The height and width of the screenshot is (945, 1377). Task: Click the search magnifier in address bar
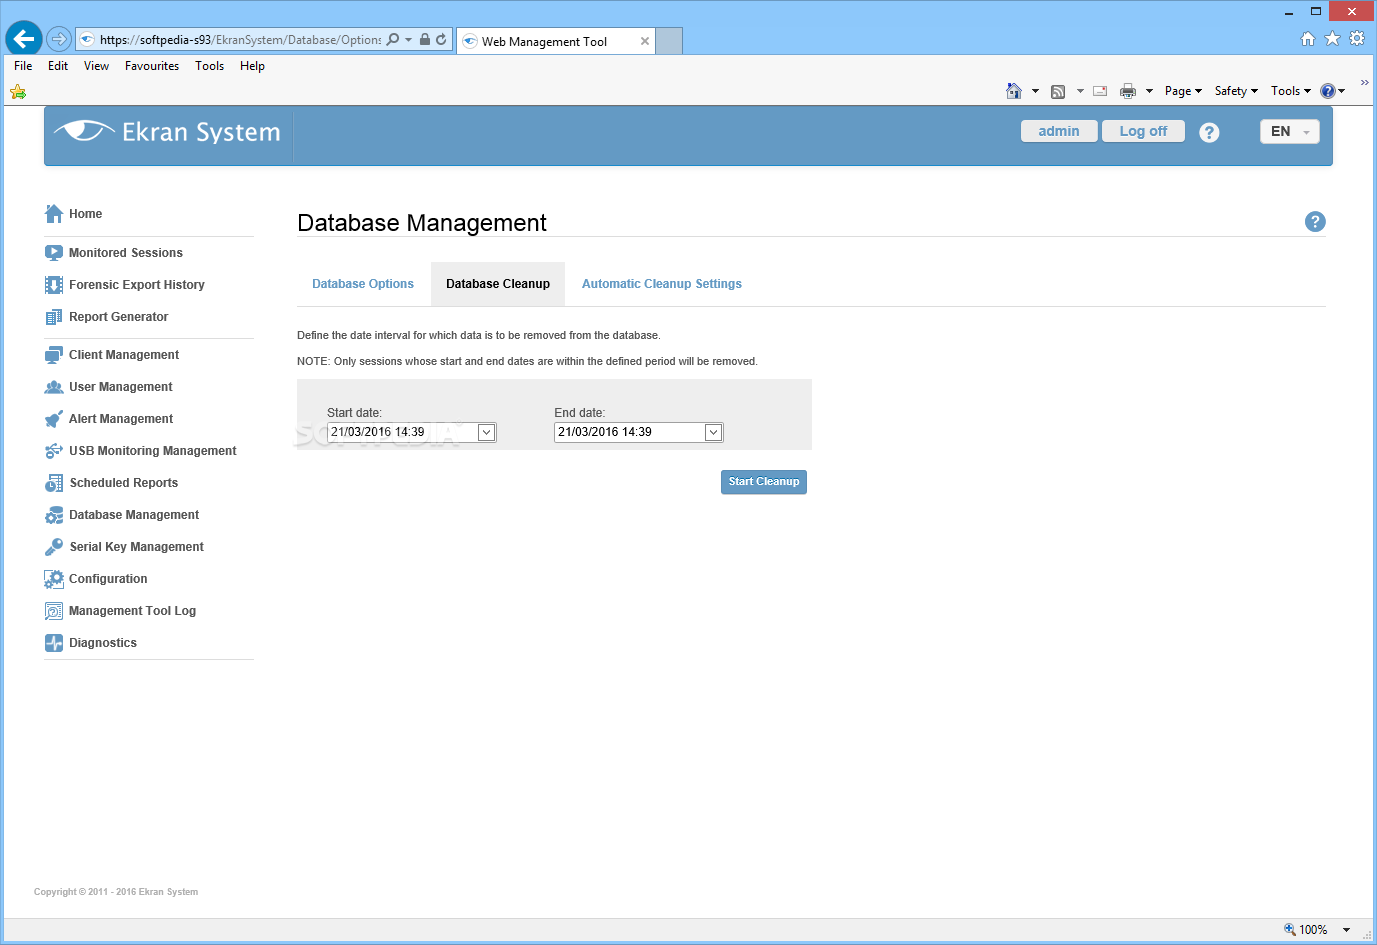392,40
